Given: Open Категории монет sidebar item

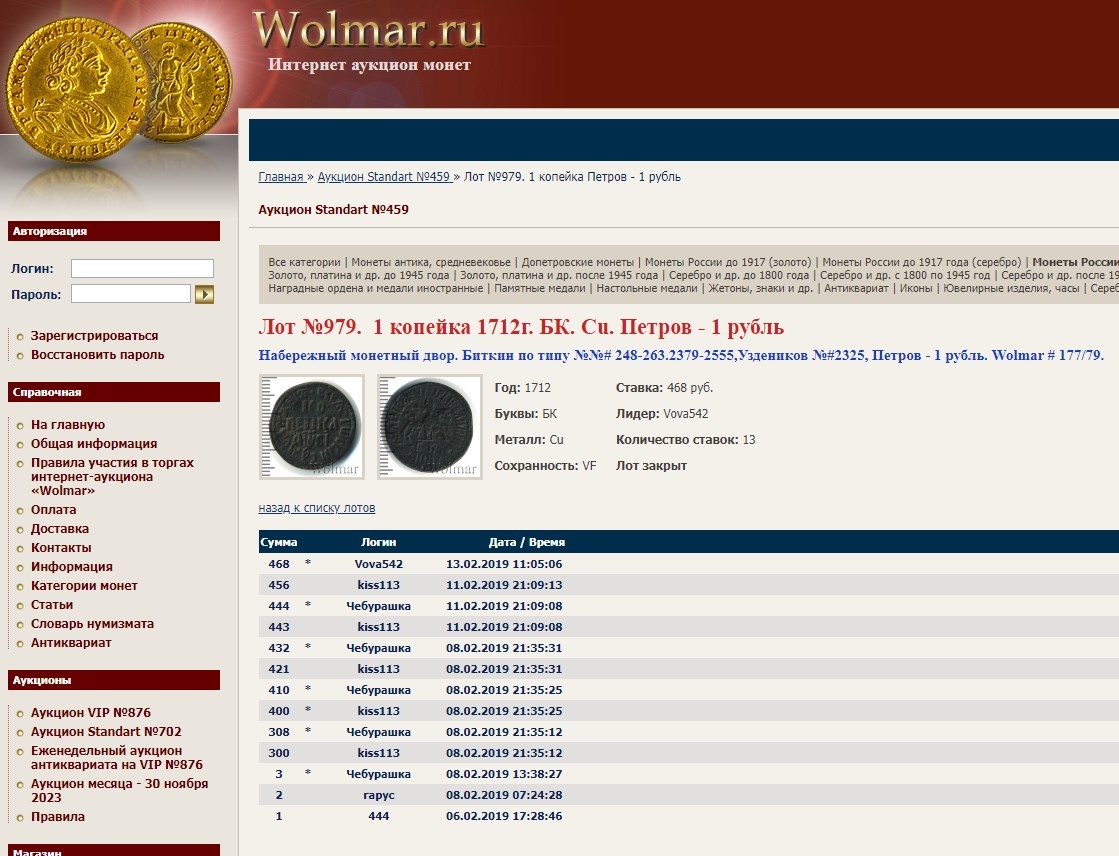Looking at the screenshot, I should tap(84, 586).
